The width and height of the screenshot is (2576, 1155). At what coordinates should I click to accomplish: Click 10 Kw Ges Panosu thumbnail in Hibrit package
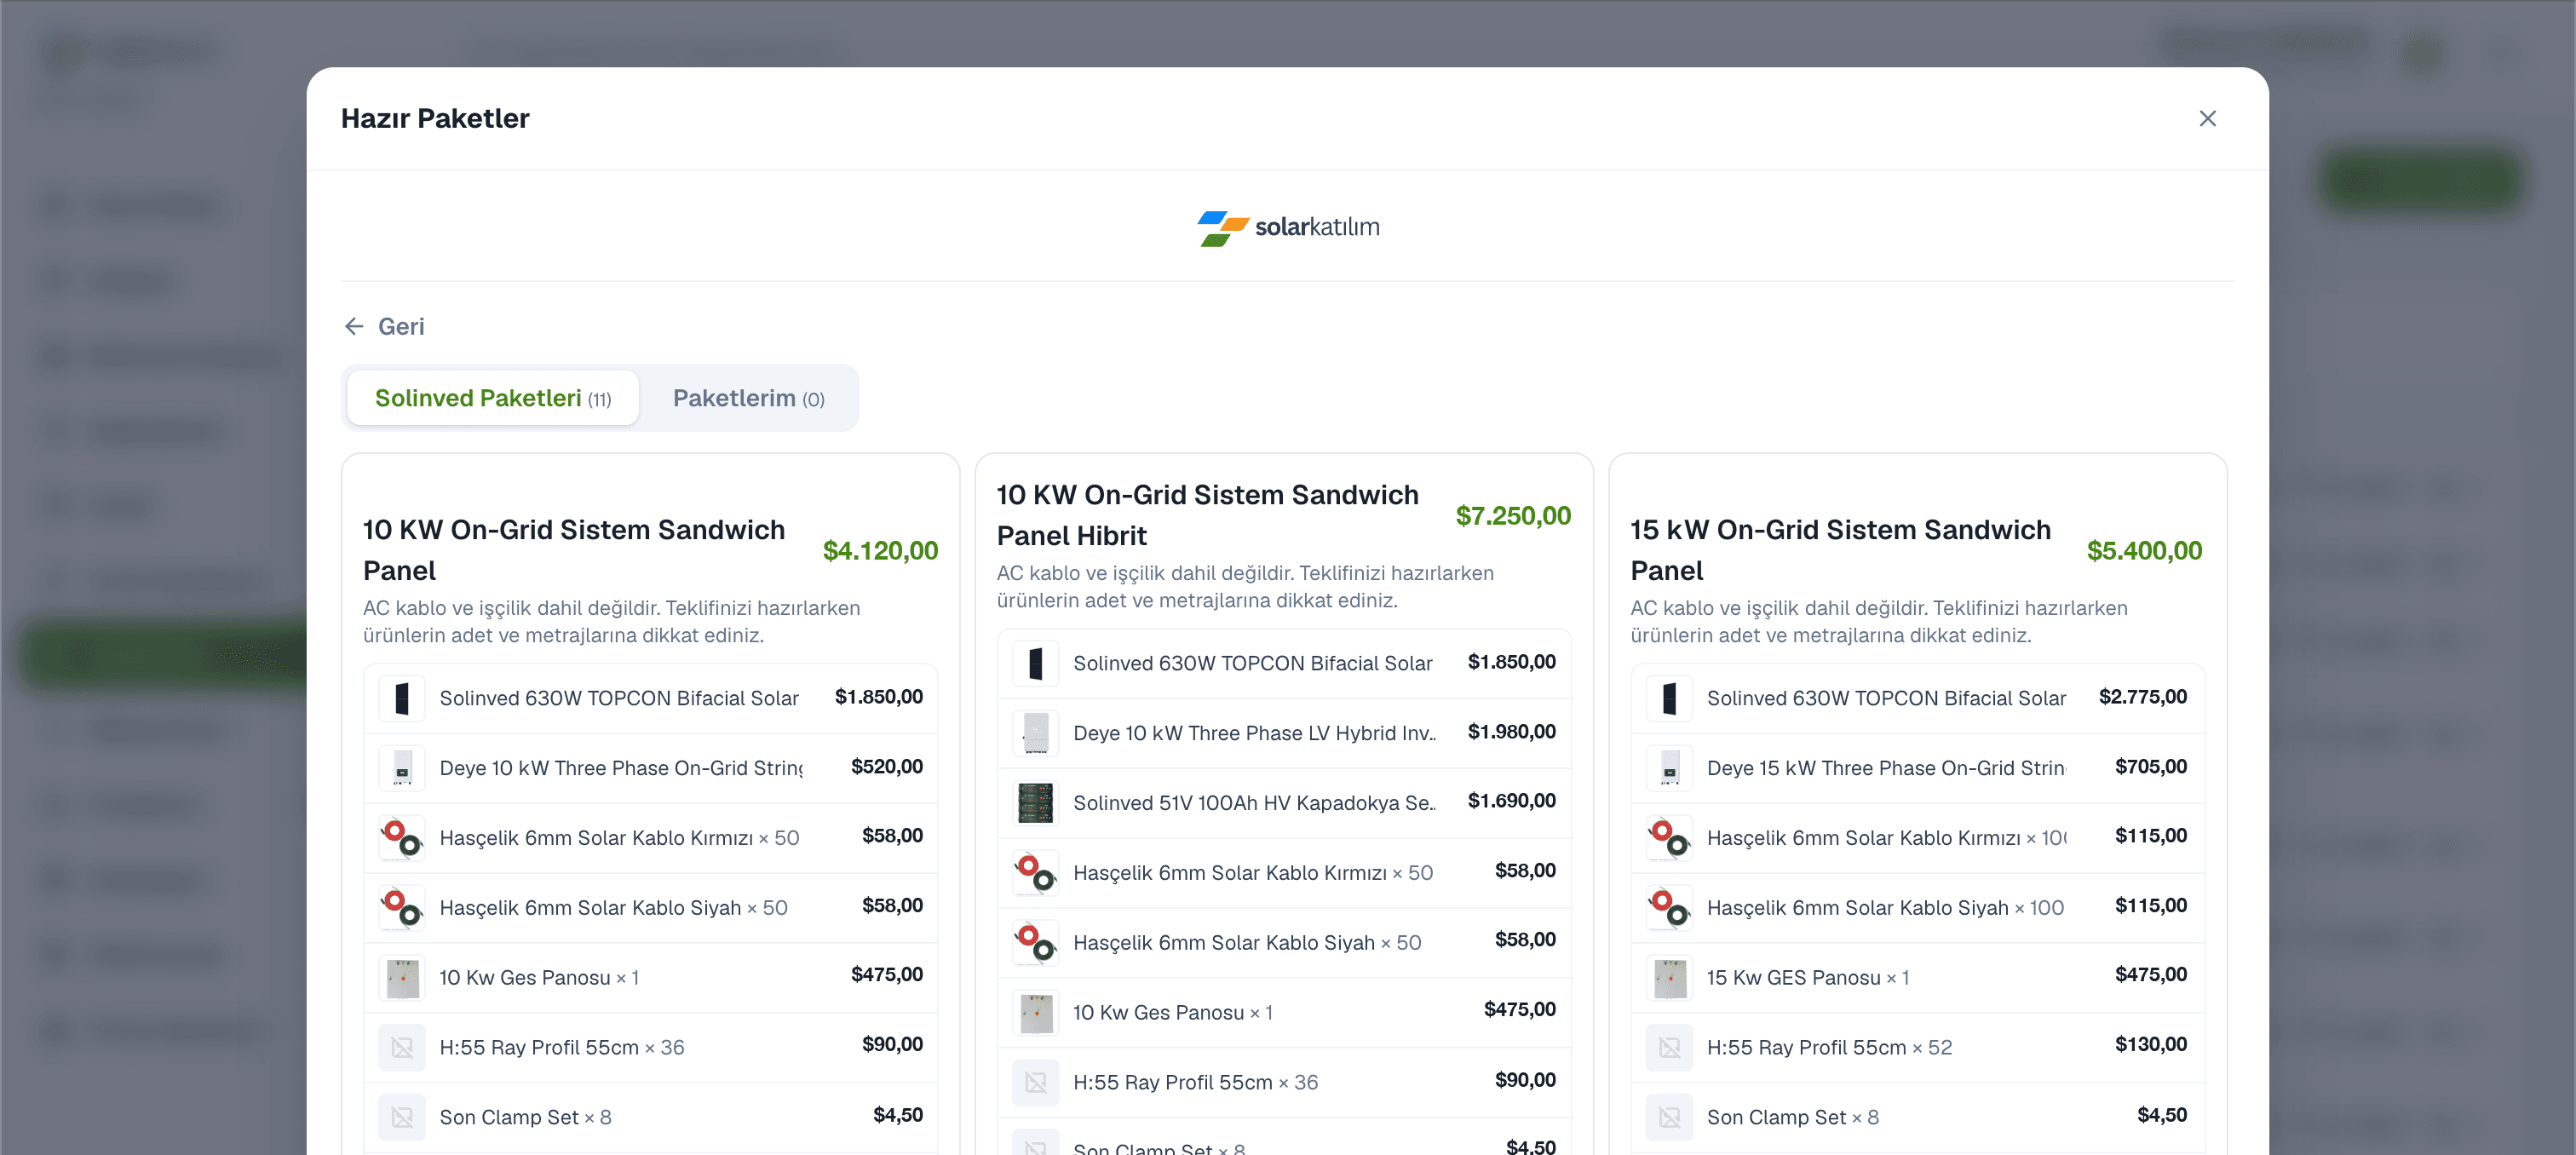coord(1036,1012)
